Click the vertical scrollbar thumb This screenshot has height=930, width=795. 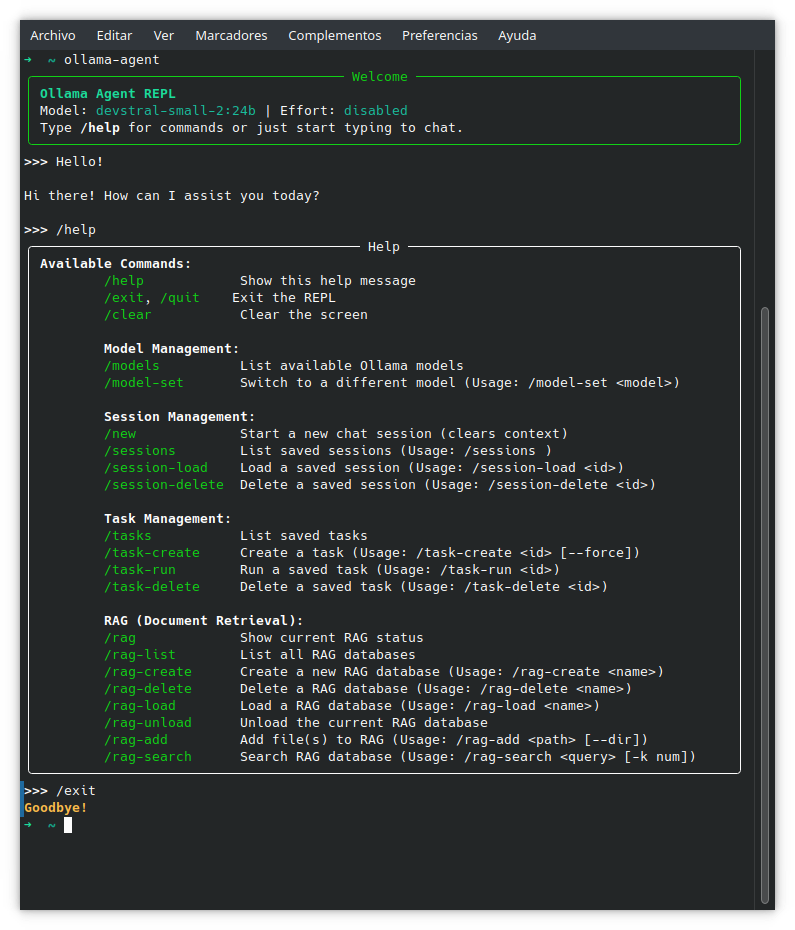coord(765,600)
